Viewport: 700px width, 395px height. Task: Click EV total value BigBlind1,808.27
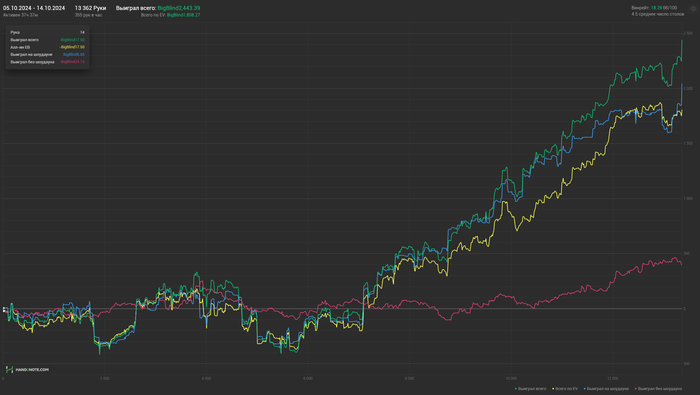click(x=183, y=15)
